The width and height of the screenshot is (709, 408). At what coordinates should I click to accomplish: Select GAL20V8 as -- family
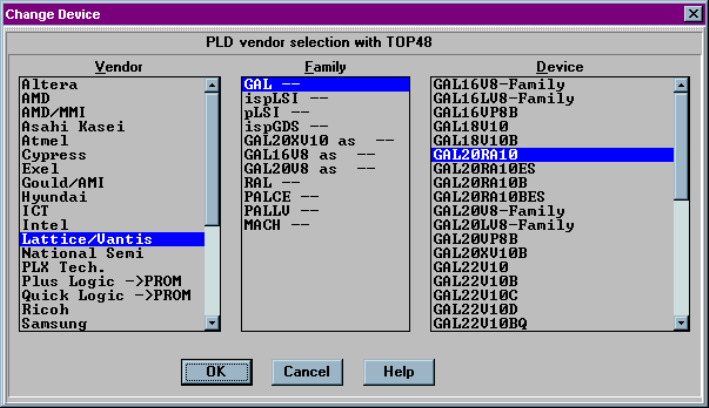(x=326, y=169)
